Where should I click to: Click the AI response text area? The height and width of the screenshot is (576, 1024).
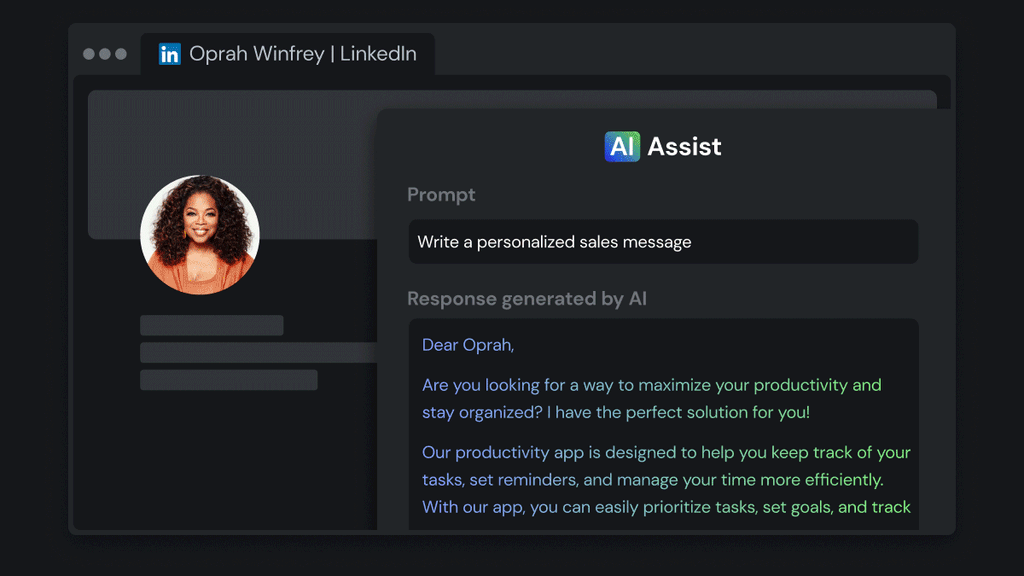pyautogui.click(x=663, y=425)
